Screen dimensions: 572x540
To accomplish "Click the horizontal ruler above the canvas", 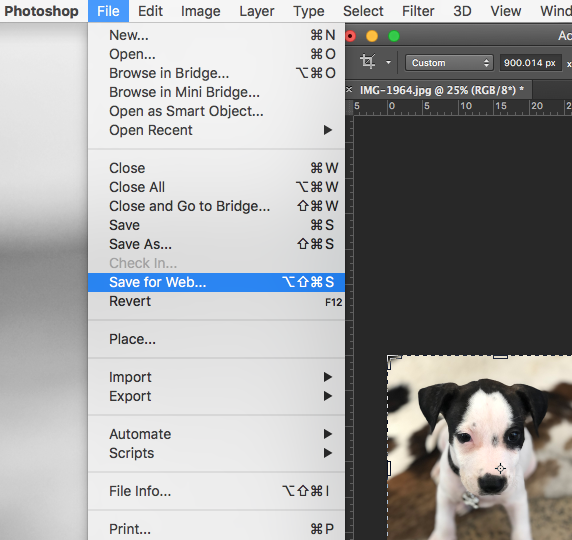I will [x=463, y=107].
